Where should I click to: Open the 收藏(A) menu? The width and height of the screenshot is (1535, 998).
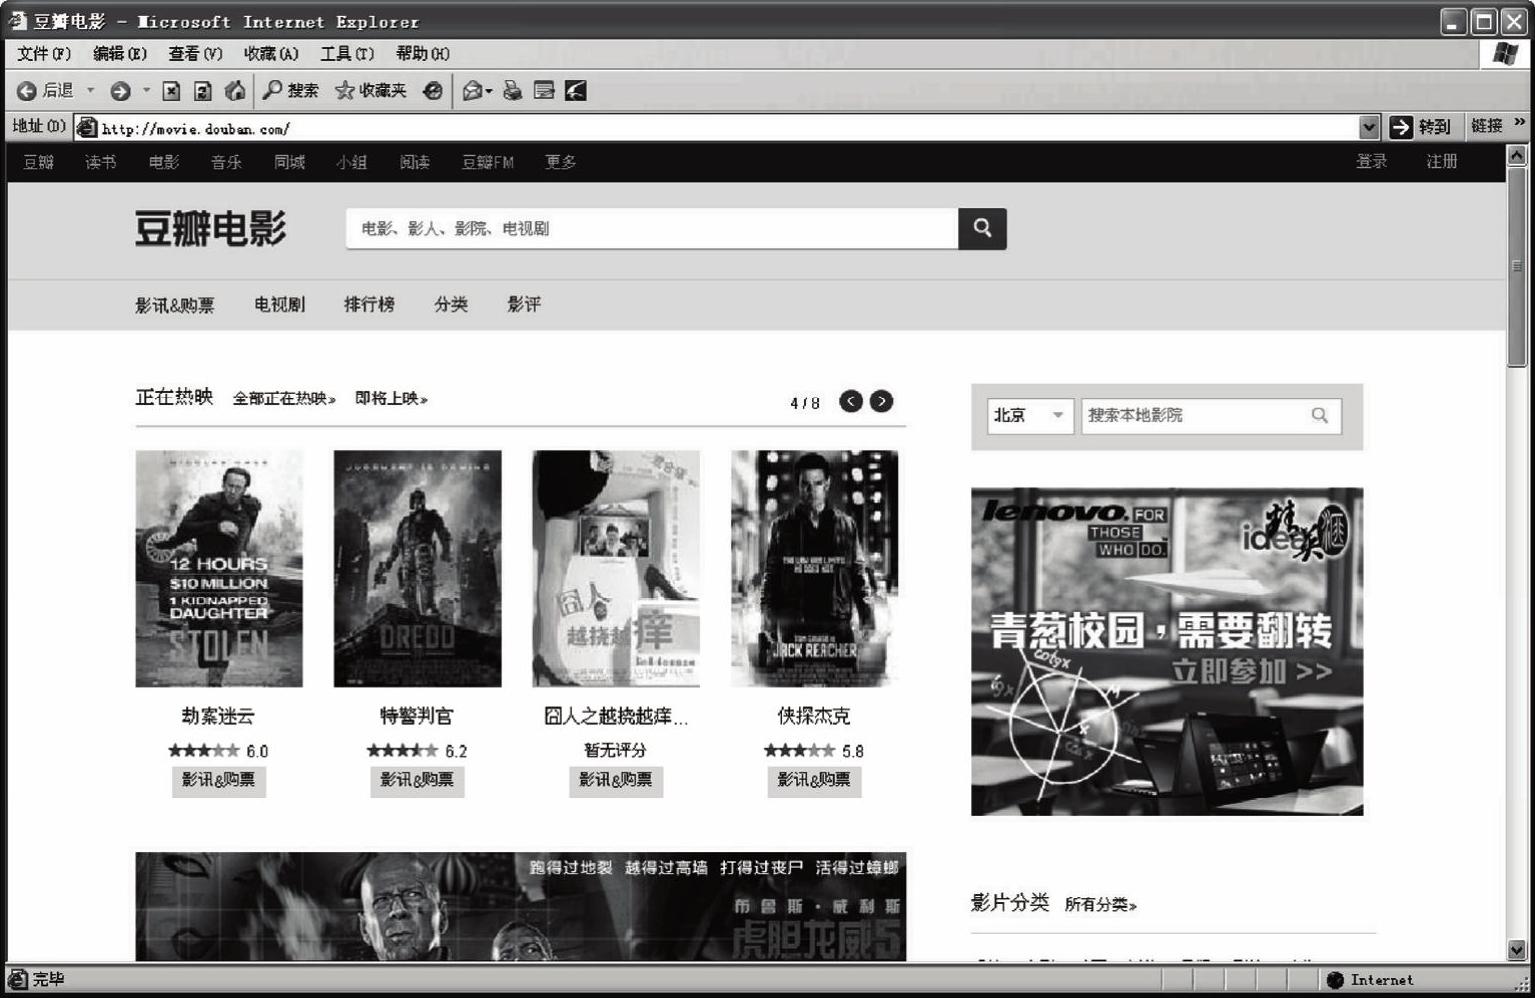(x=271, y=54)
